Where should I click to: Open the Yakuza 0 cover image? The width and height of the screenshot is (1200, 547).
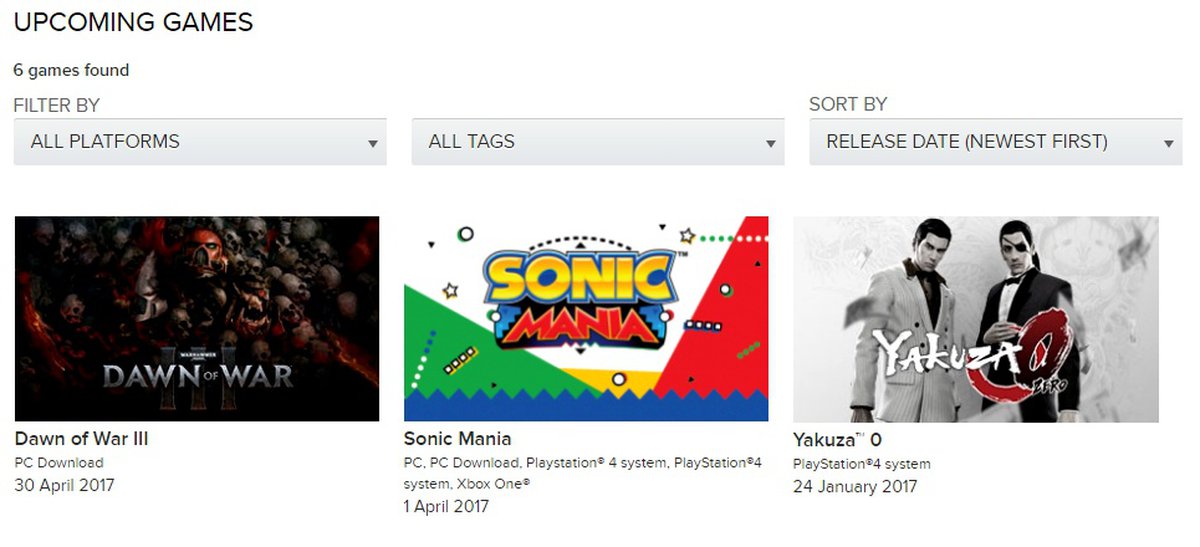976,318
